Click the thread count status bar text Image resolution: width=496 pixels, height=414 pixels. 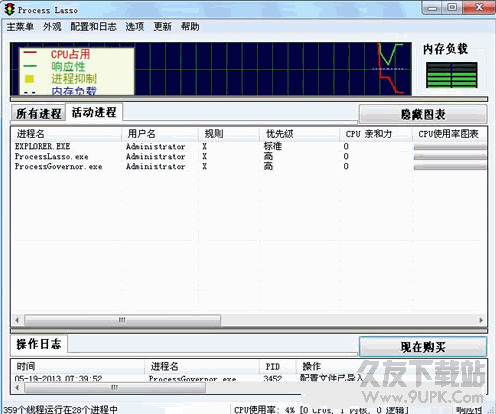(x=60, y=409)
